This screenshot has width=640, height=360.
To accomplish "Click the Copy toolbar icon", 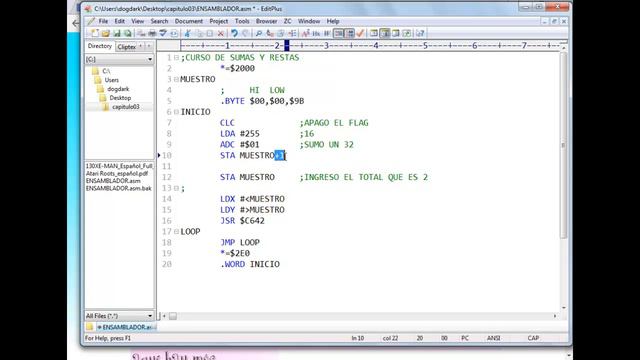I will [x=200, y=33].
